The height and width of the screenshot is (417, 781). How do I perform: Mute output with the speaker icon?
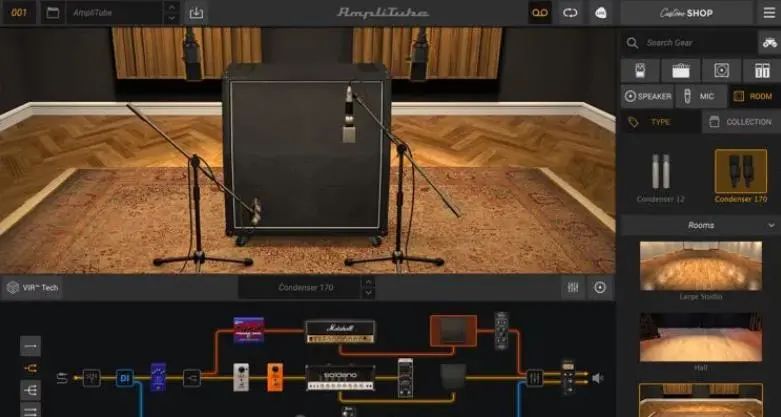(598, 379)
